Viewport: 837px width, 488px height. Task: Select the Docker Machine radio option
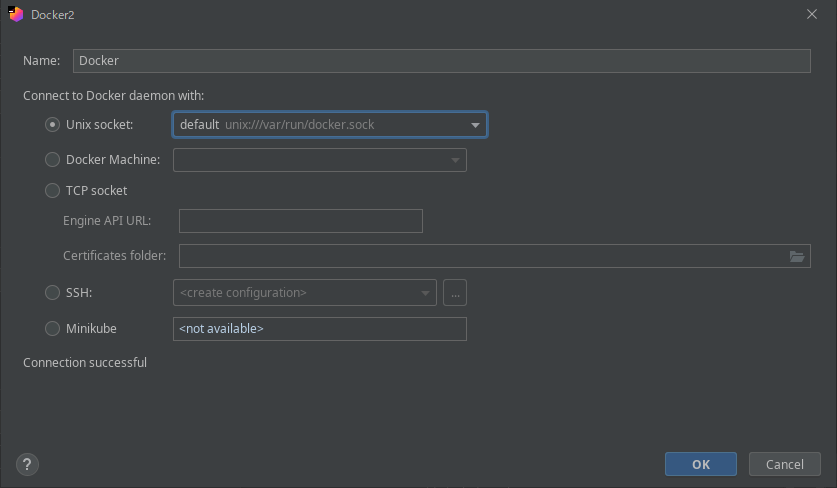point(53,160)
